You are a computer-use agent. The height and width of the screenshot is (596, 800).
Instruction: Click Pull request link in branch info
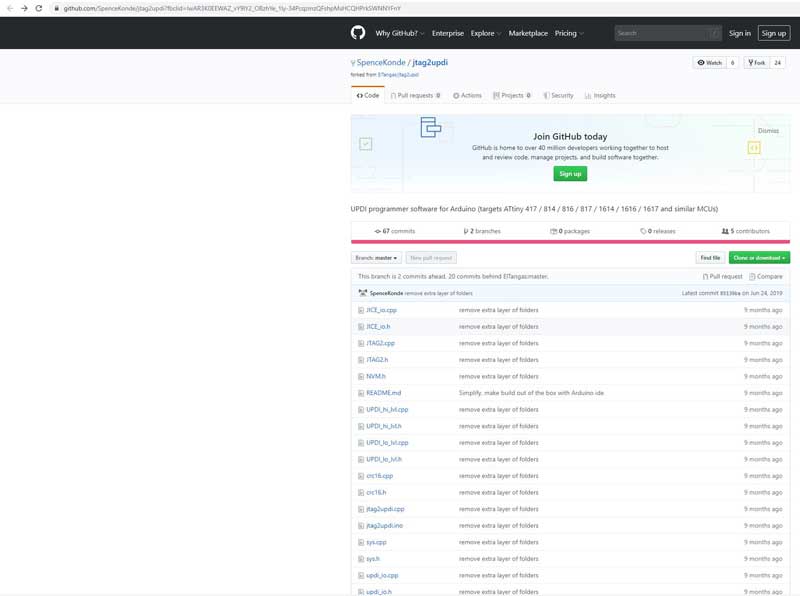click(x=722, y=277)
